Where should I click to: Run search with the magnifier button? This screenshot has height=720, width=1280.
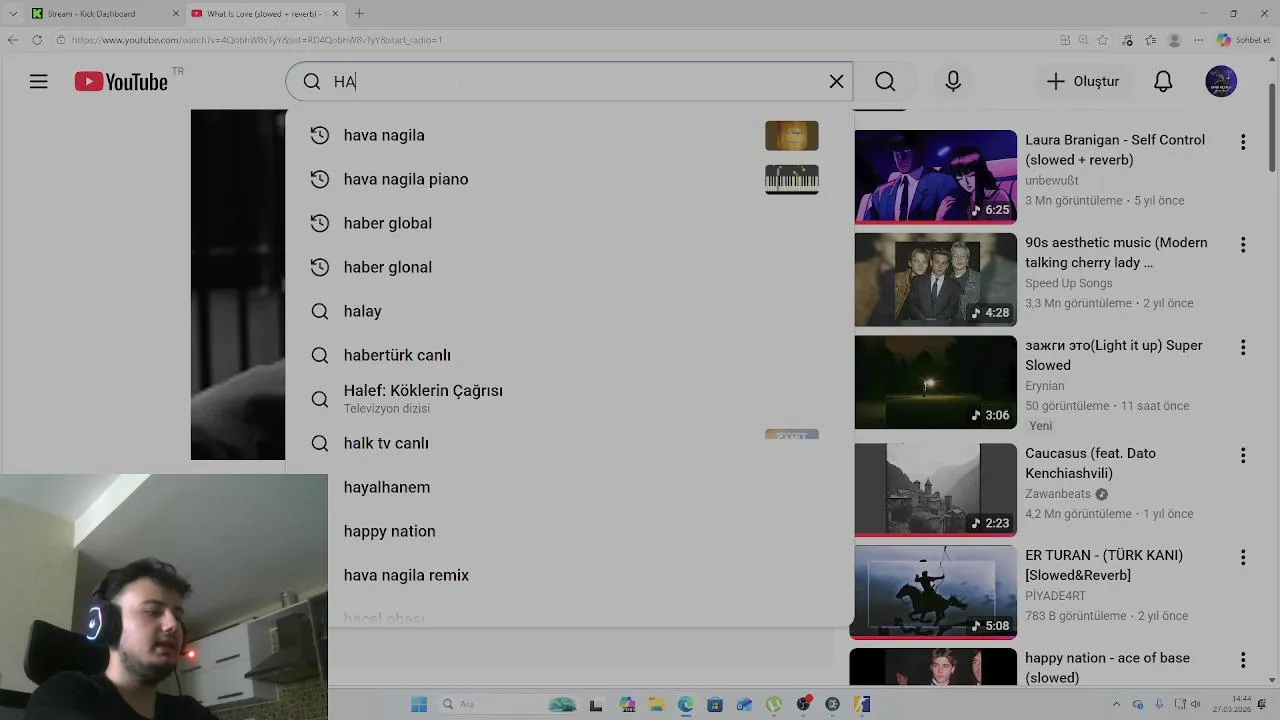885,82
